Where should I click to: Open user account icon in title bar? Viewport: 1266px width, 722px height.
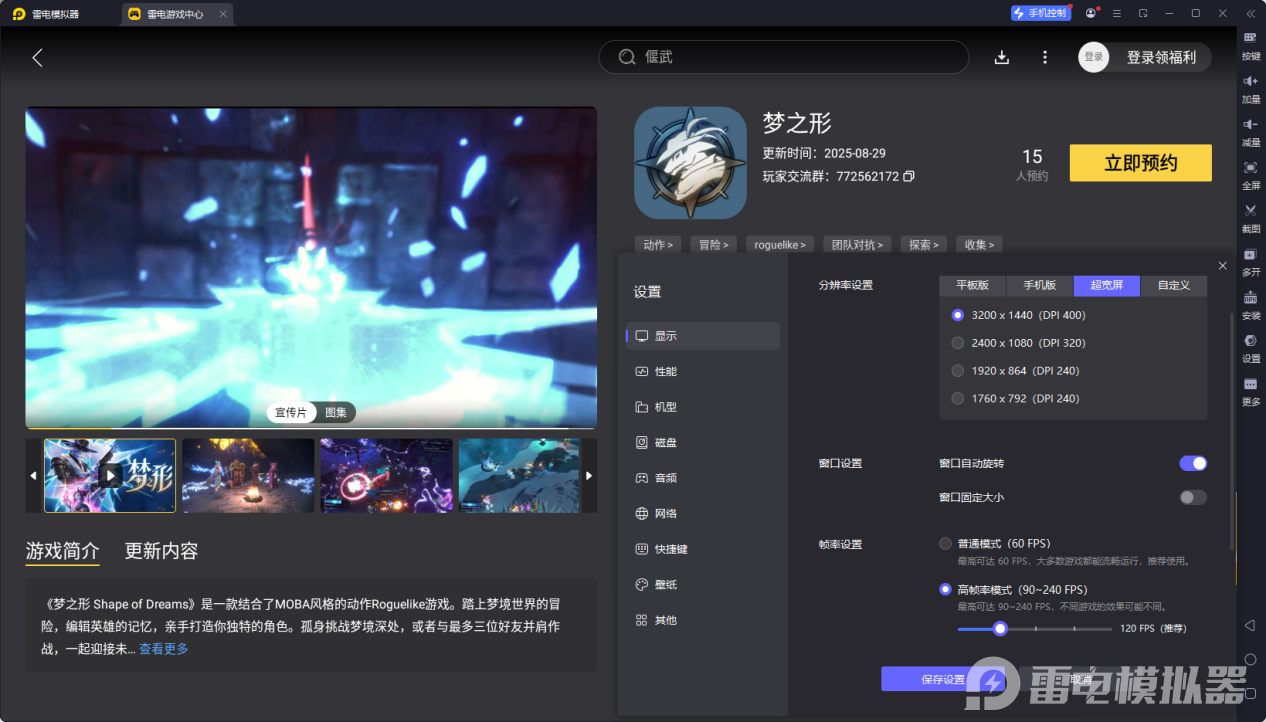click(x=1090, y=13)
